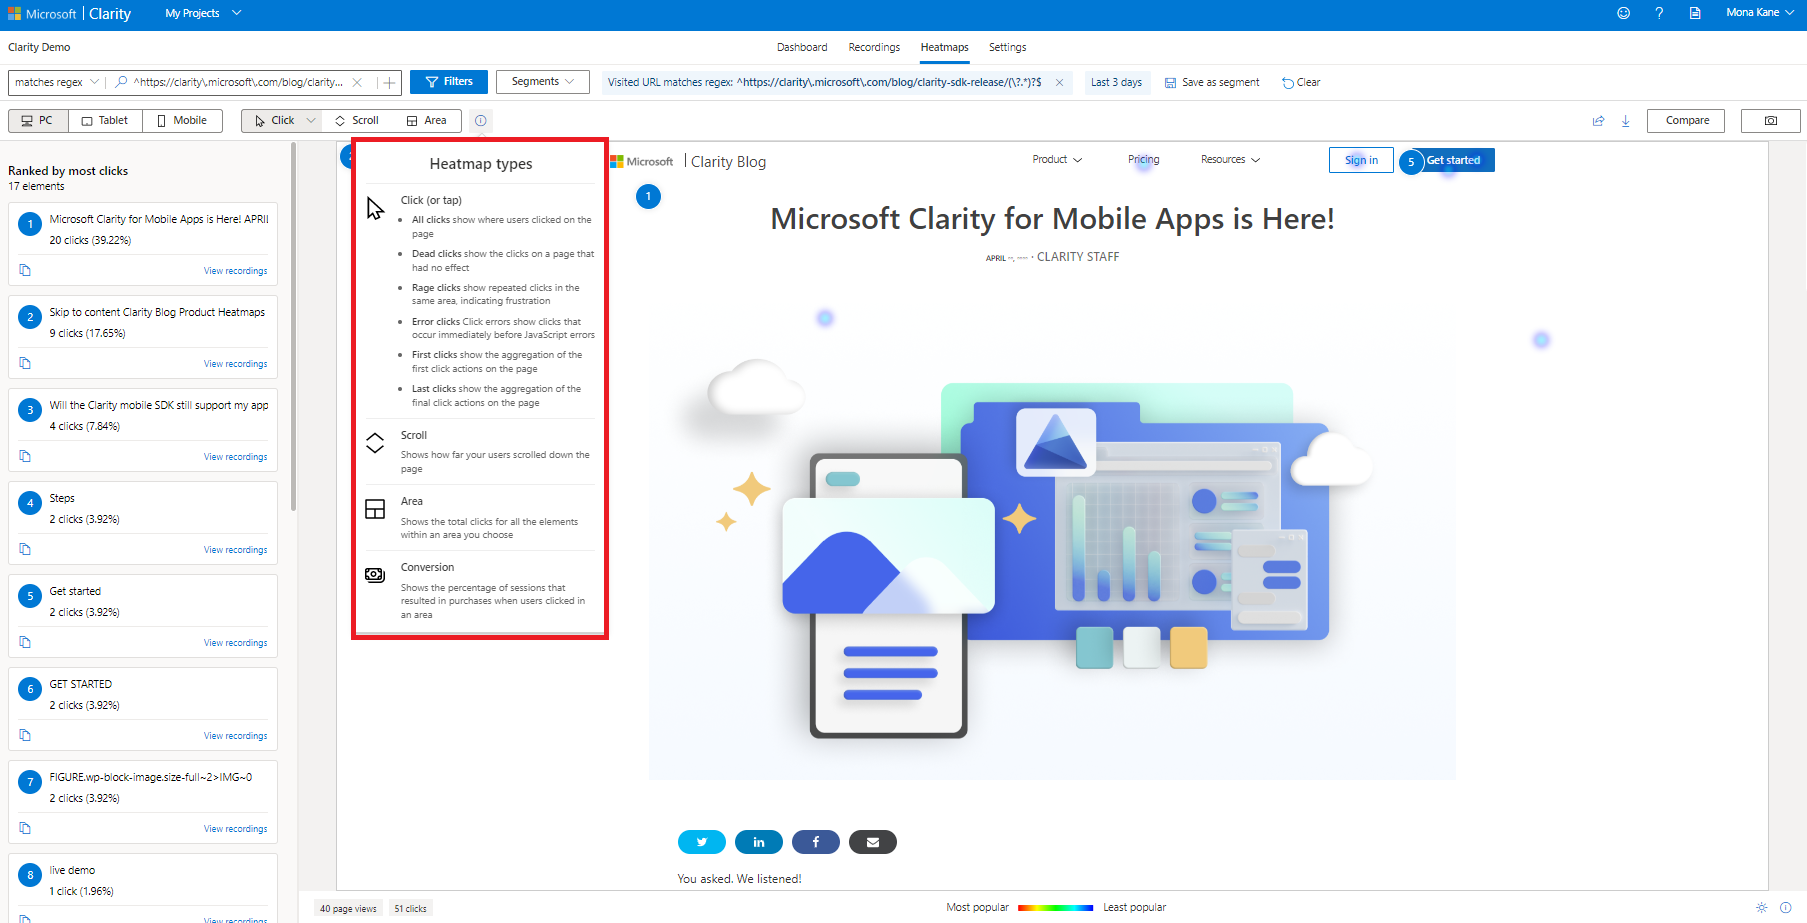Image resolution: width=1807 pixels, height=923 pixels.
Task: Click Sign in on the blog page
Action: [x=1361, y=160]
